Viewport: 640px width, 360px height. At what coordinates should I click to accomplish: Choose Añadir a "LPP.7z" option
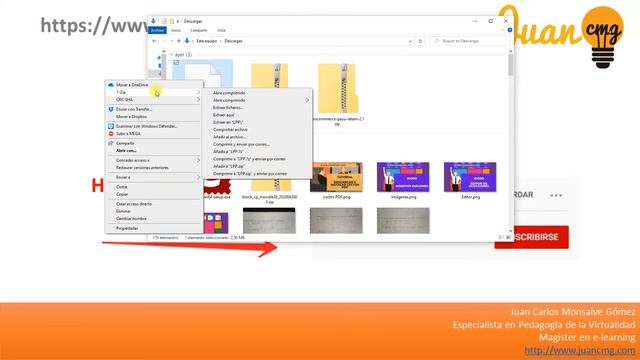tap(228, 152)
